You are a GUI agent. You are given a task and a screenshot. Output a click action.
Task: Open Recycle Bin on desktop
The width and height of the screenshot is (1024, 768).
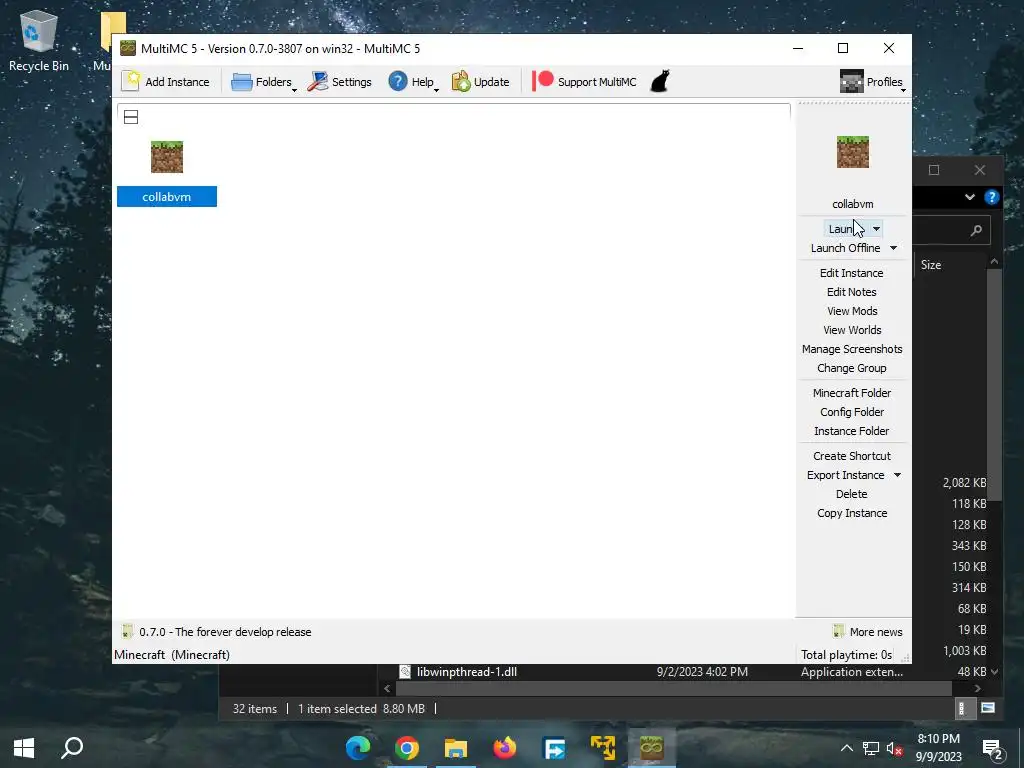coord(39,40)
